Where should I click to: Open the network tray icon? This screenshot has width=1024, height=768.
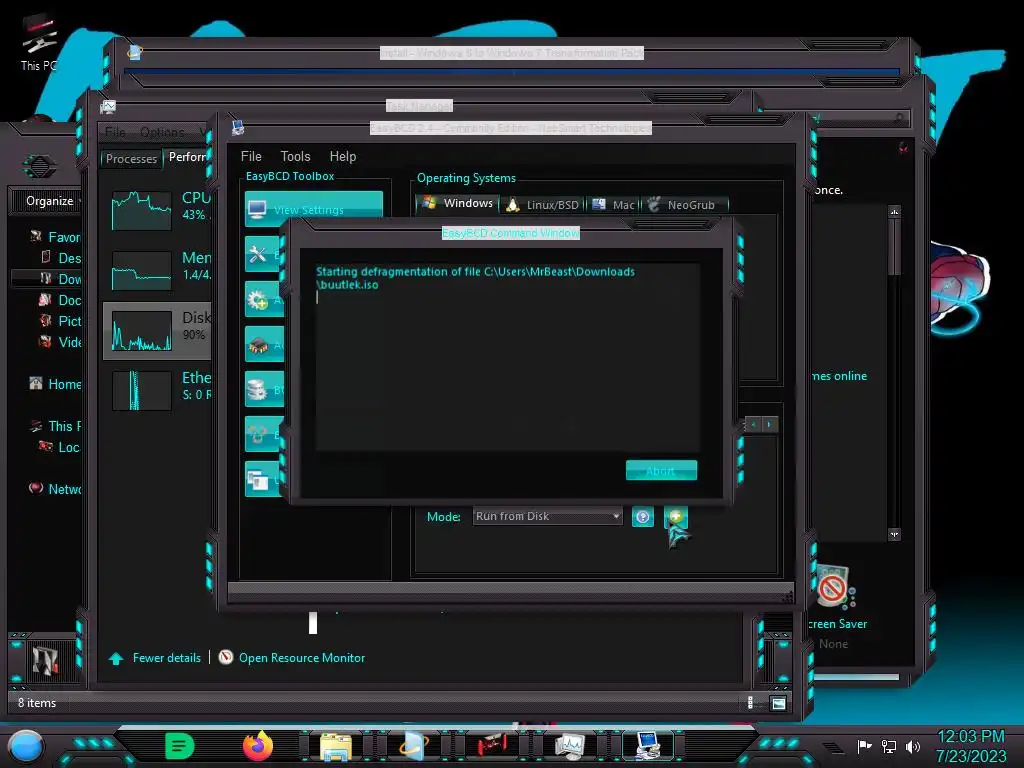(x=889, y=746)
